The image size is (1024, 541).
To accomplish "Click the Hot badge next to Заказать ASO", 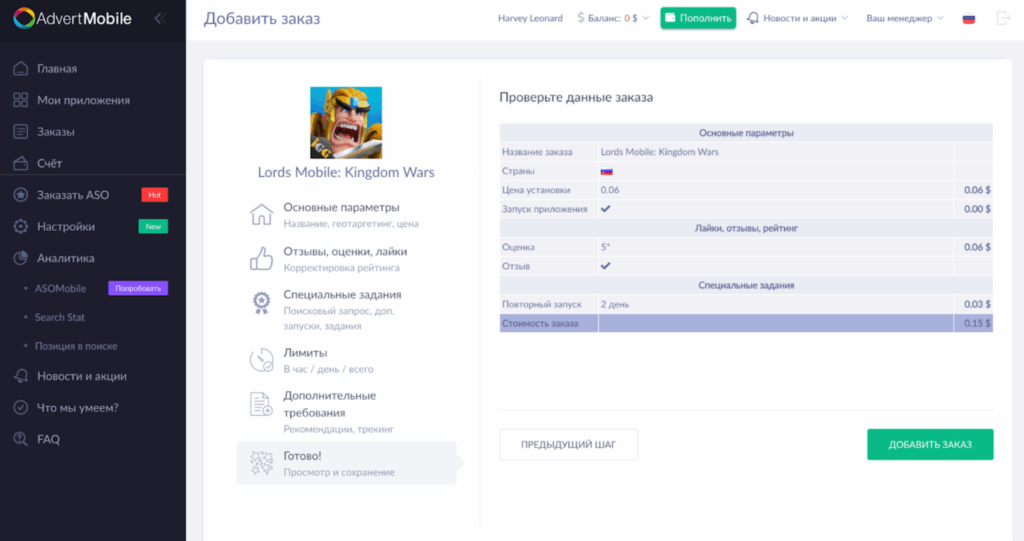I will (155, 195).
